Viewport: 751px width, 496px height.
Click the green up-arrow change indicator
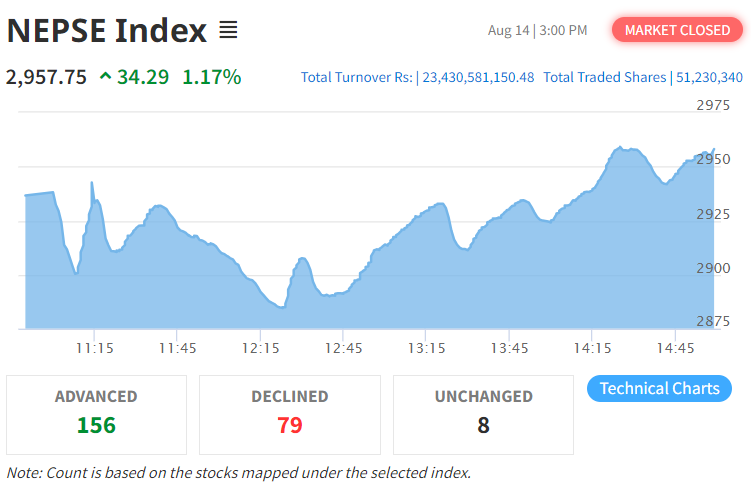pyautogui.click(x=106, y=77)
